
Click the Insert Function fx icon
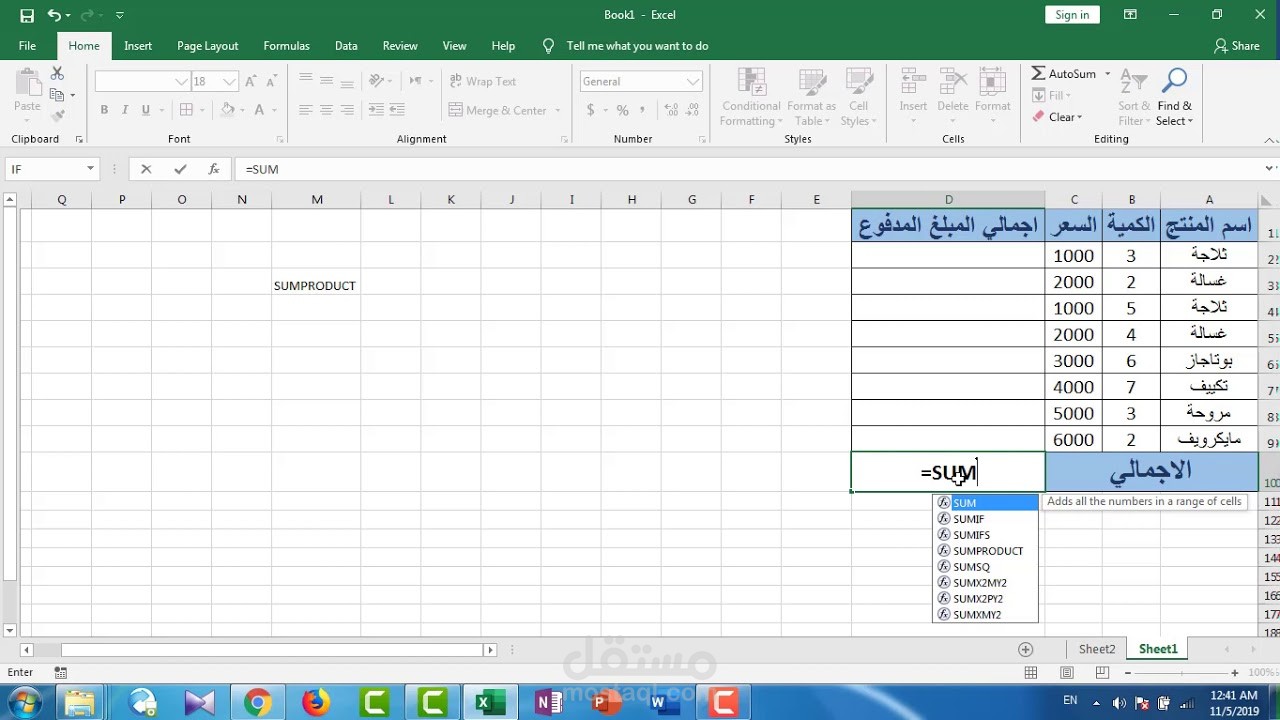point(214,169)
